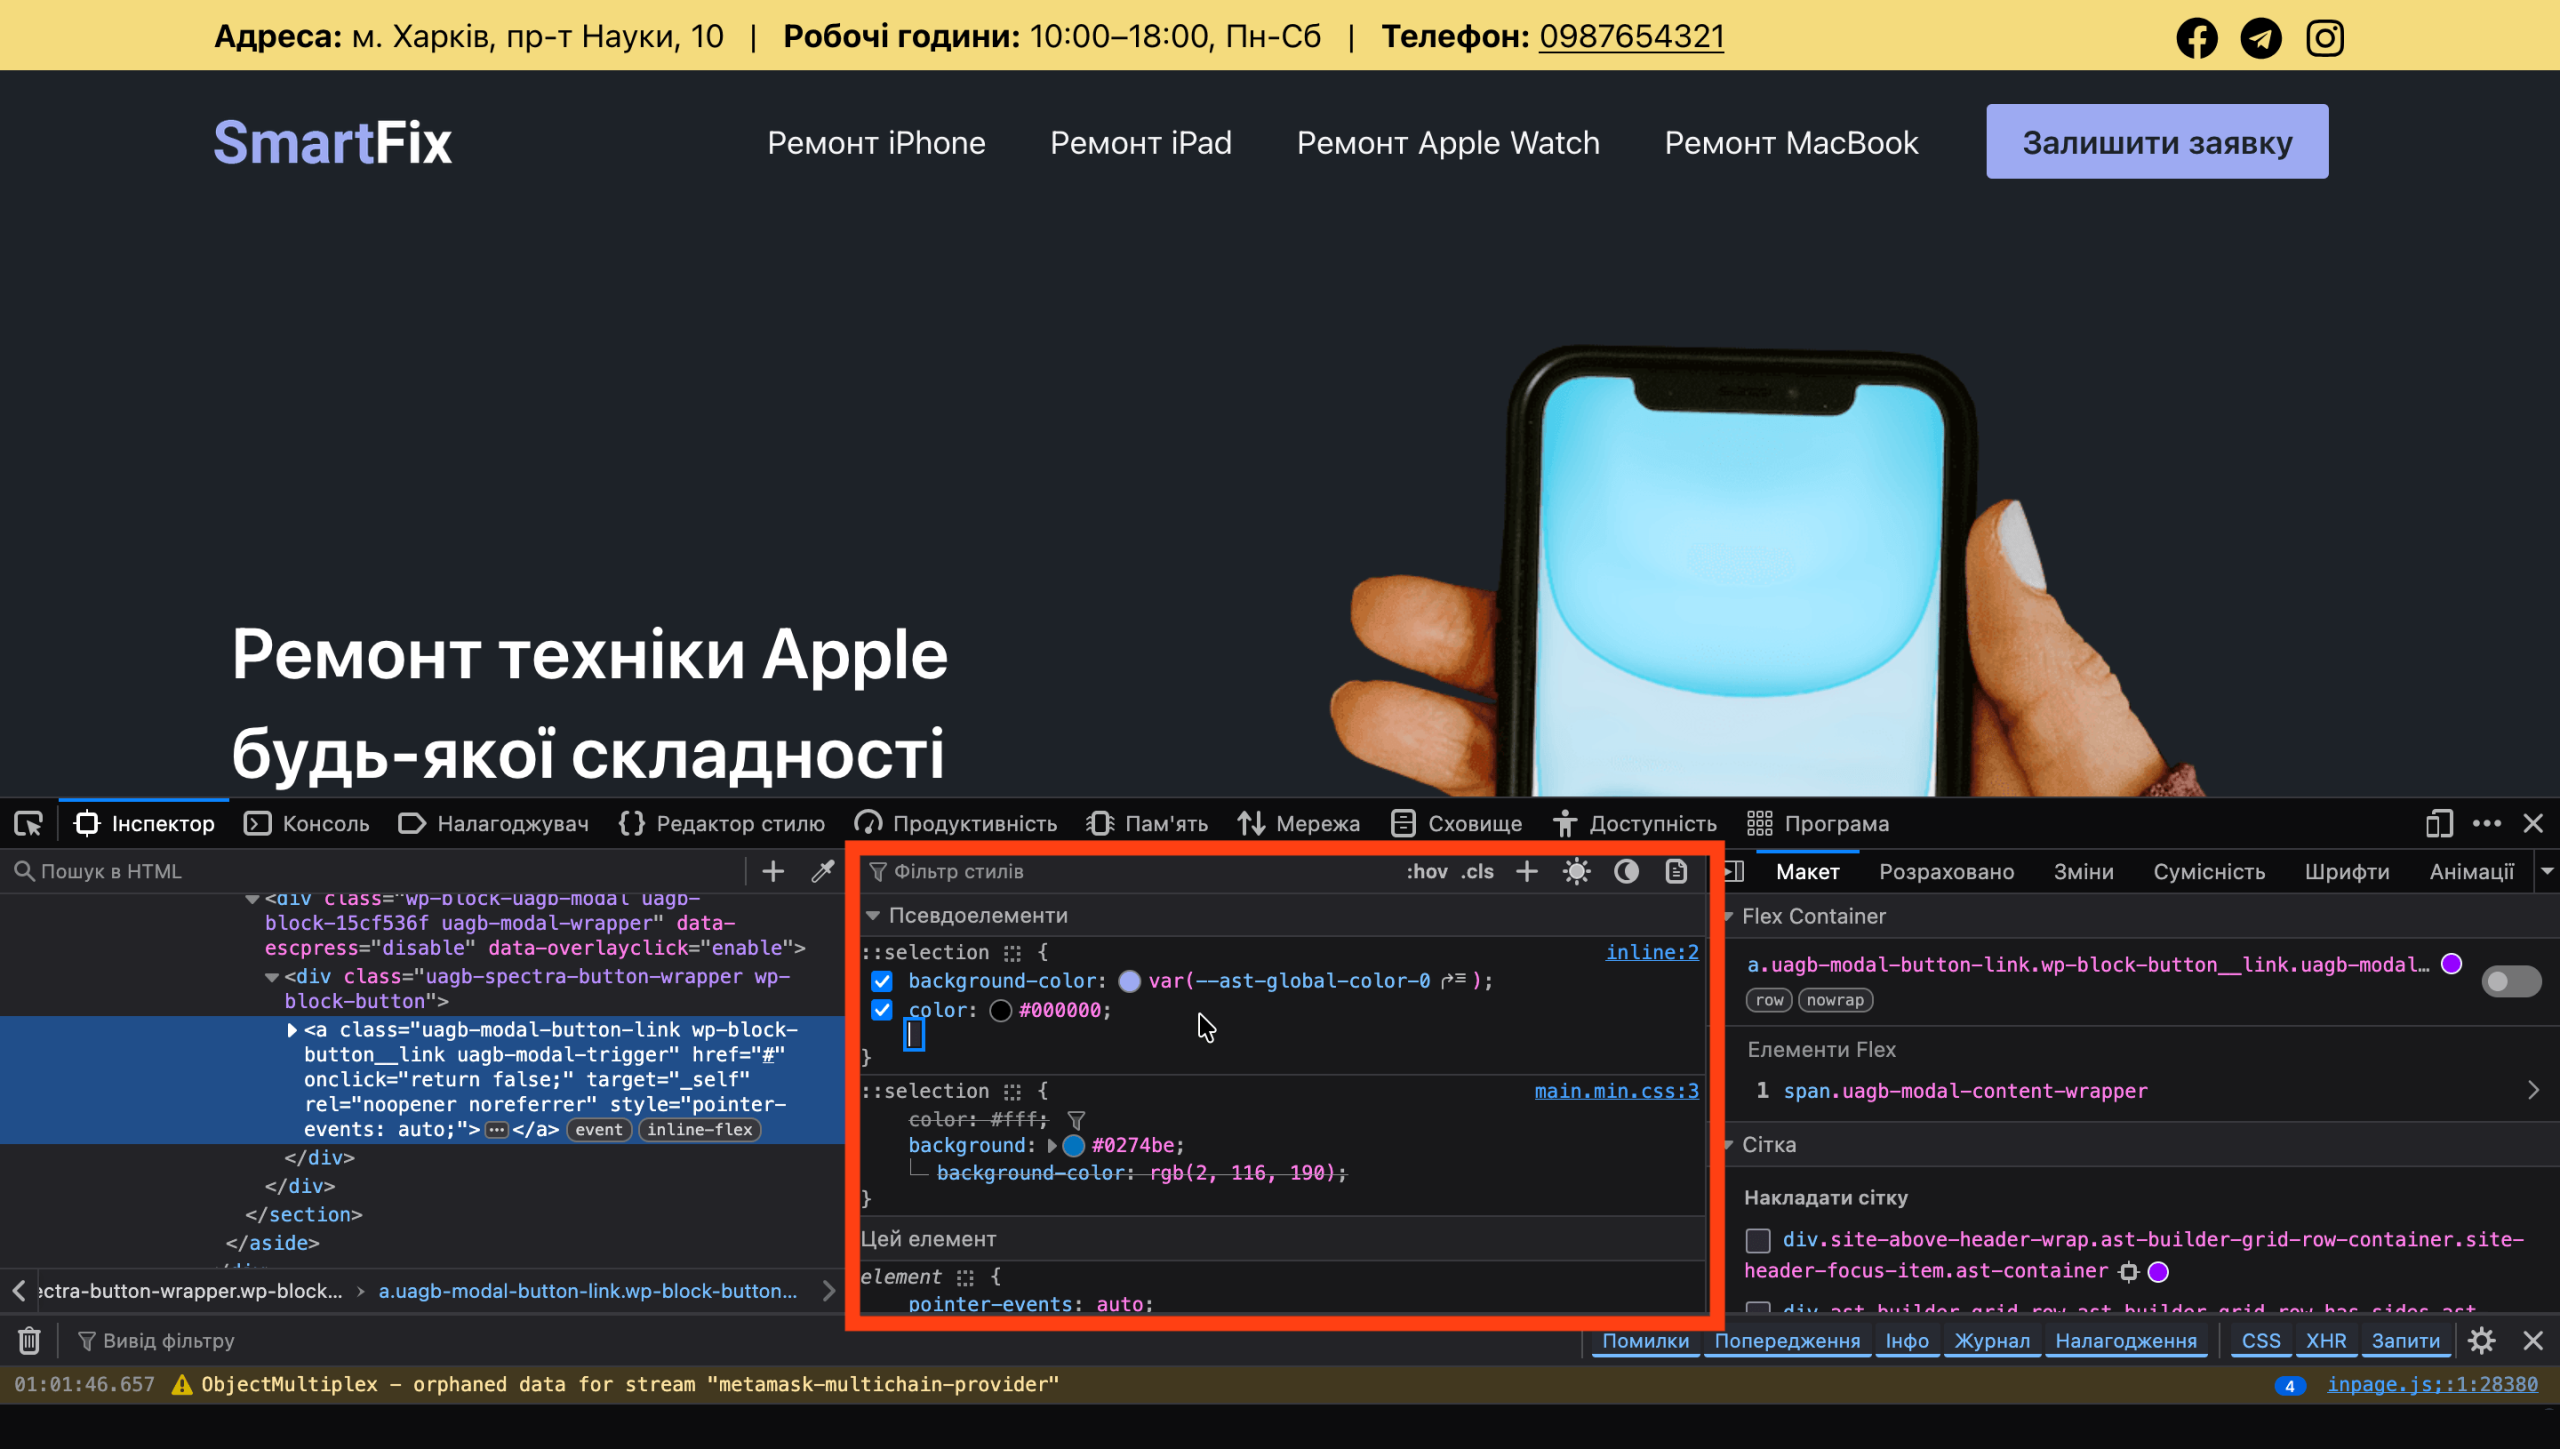Open the main.min.css:3 source link
The width and height of the screenshot is (2560, 1449).
coord(1616,1091)
